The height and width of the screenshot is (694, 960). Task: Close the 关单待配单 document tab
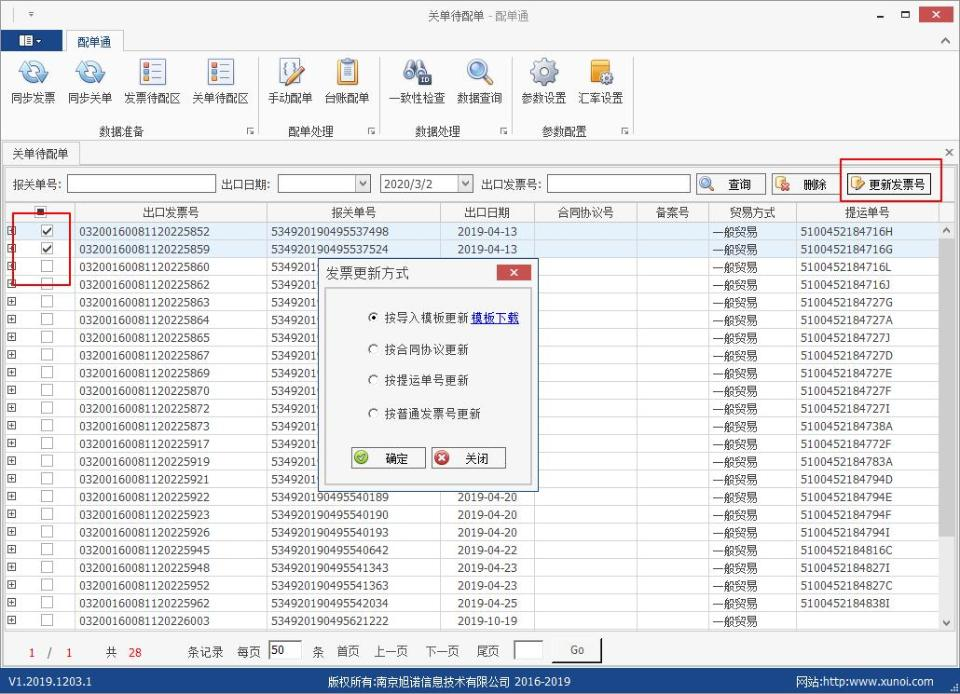[949, 152]
